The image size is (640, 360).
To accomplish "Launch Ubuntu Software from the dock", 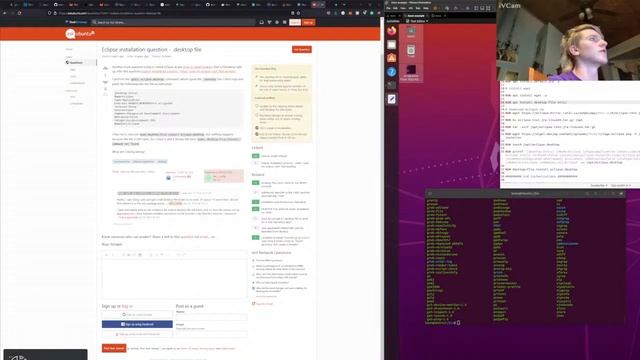I will coord(391,58).
